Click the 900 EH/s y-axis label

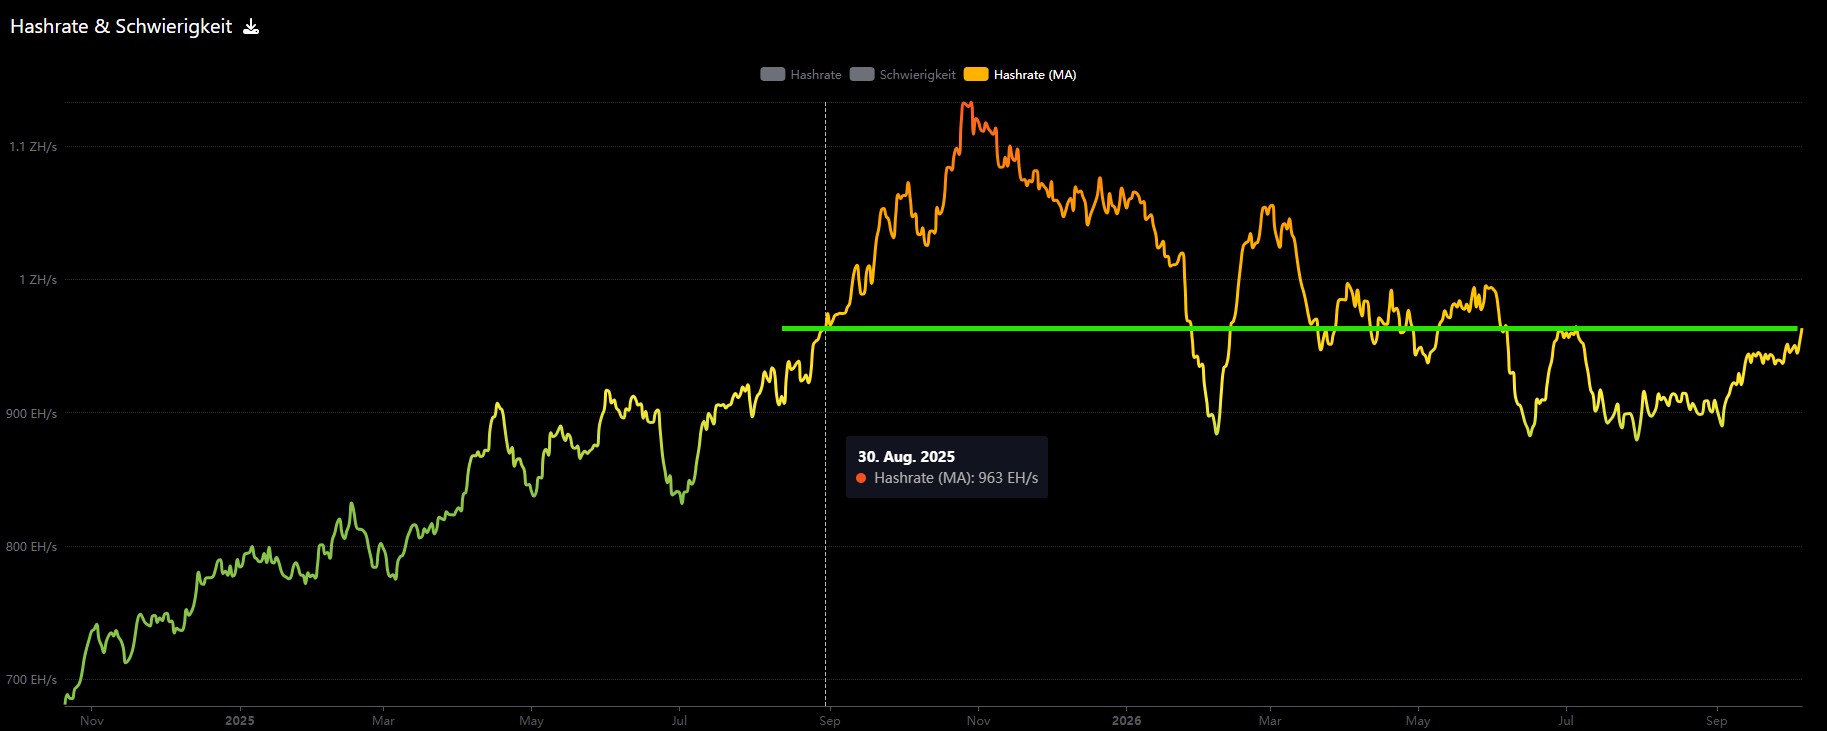pyautogui.click(x=31, y=414)
